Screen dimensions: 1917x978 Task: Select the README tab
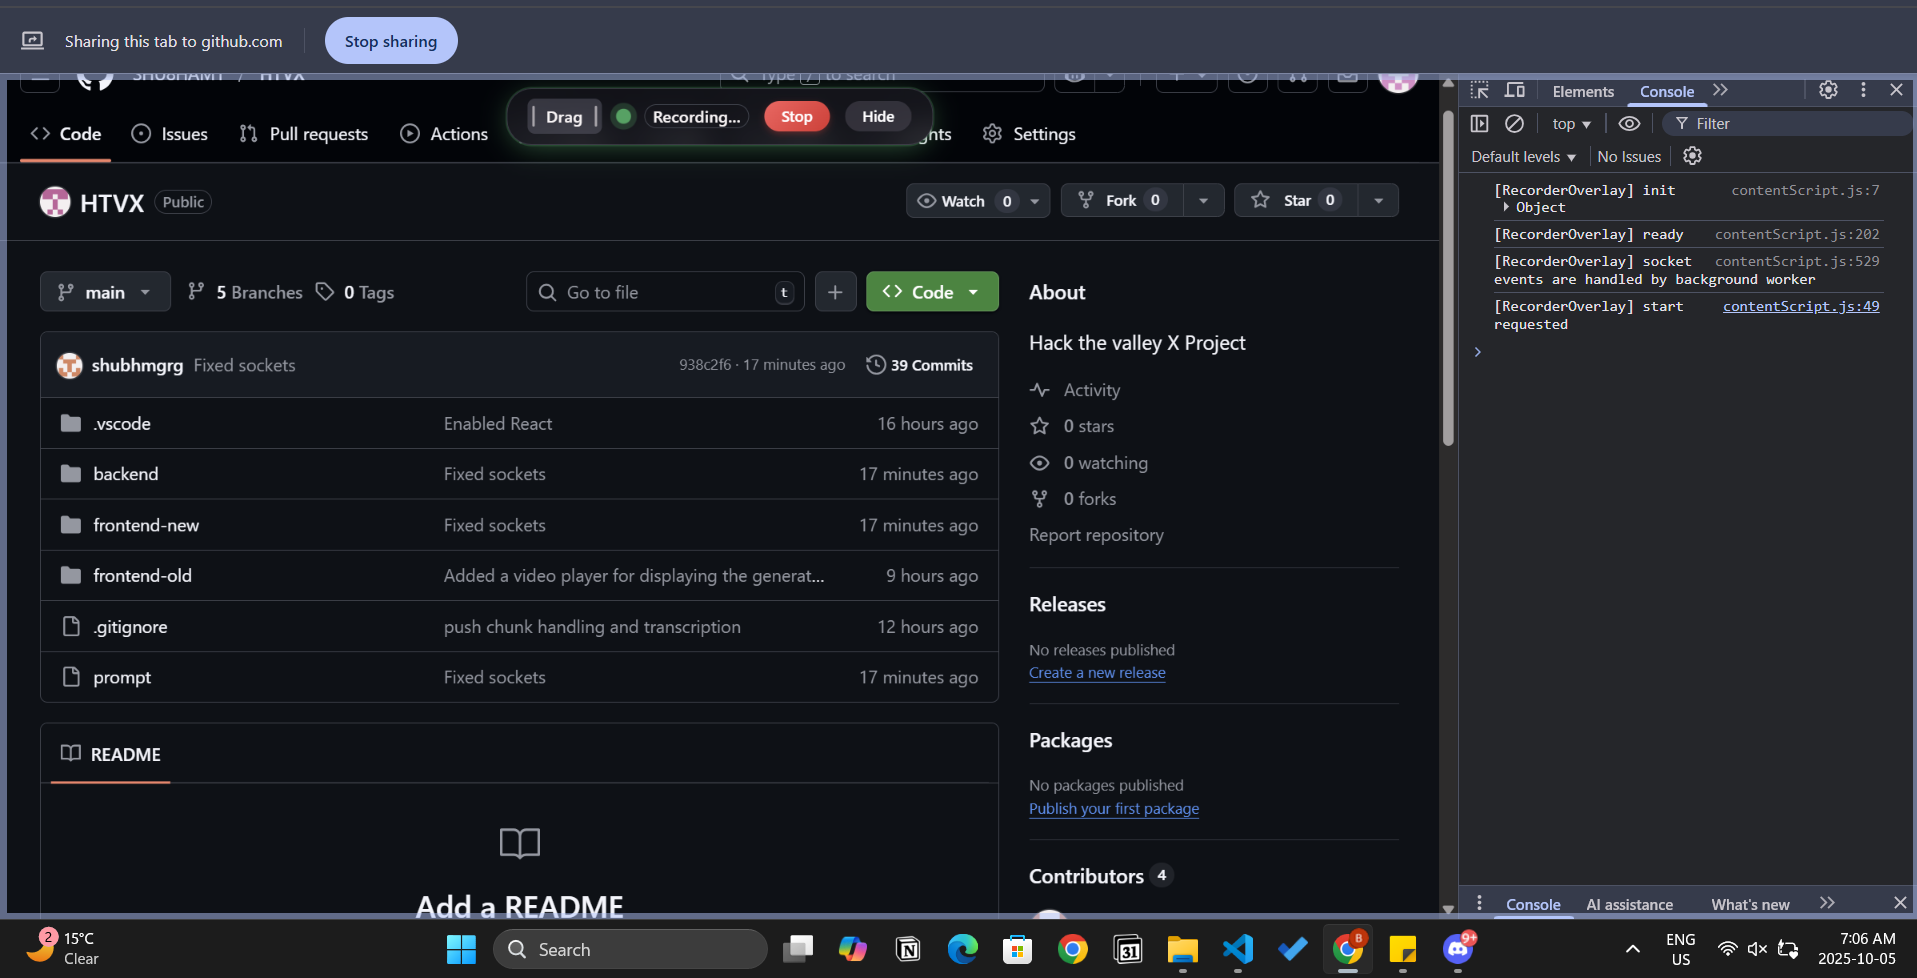[110, 754]
